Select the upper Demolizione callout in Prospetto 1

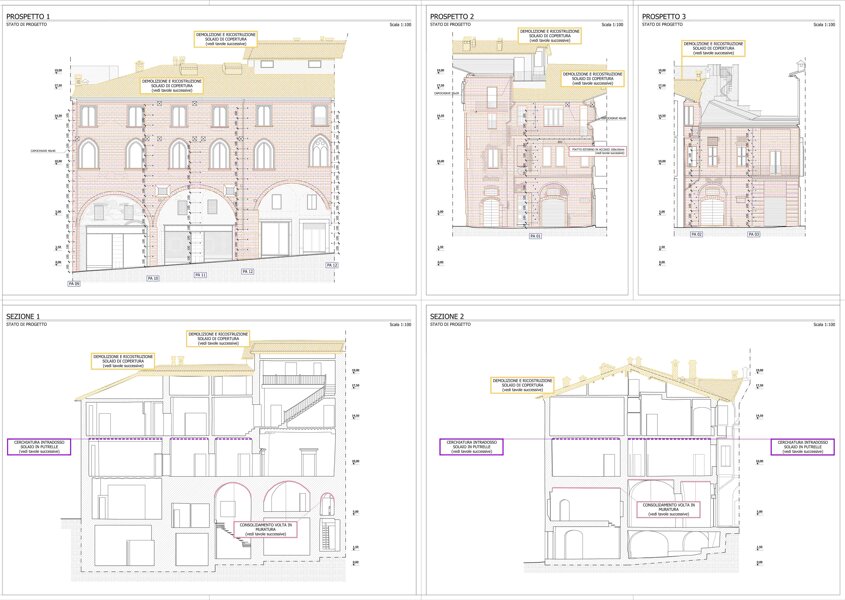[x=226, y=38]
